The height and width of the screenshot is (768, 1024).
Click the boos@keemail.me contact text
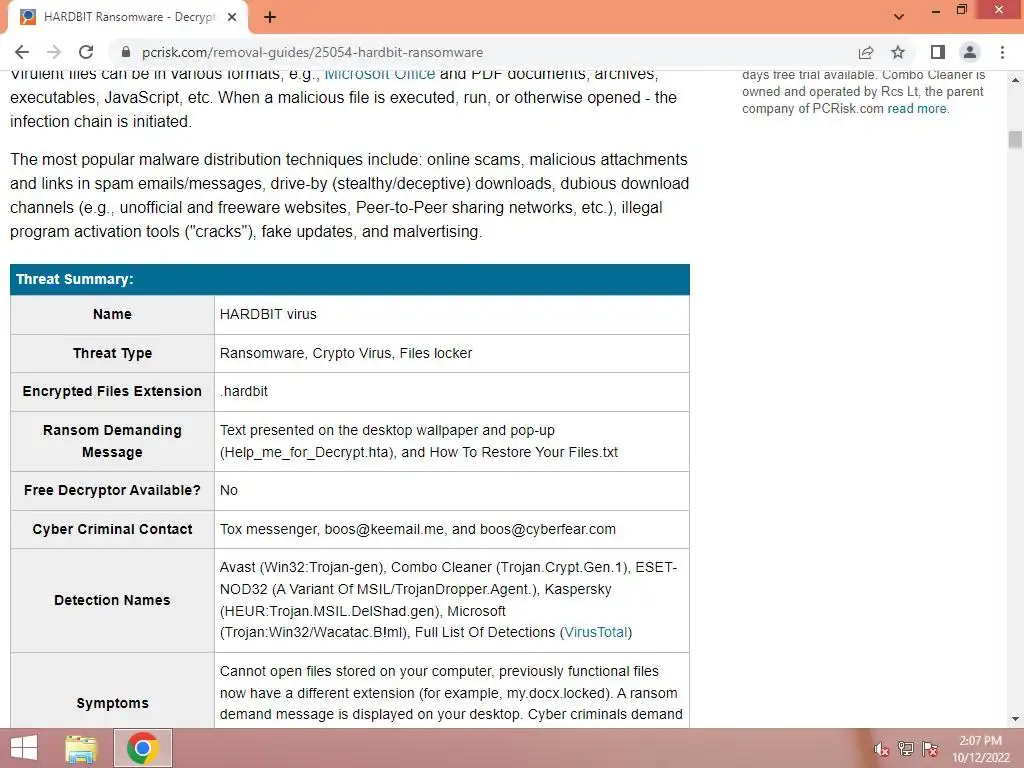pos(384,529)
